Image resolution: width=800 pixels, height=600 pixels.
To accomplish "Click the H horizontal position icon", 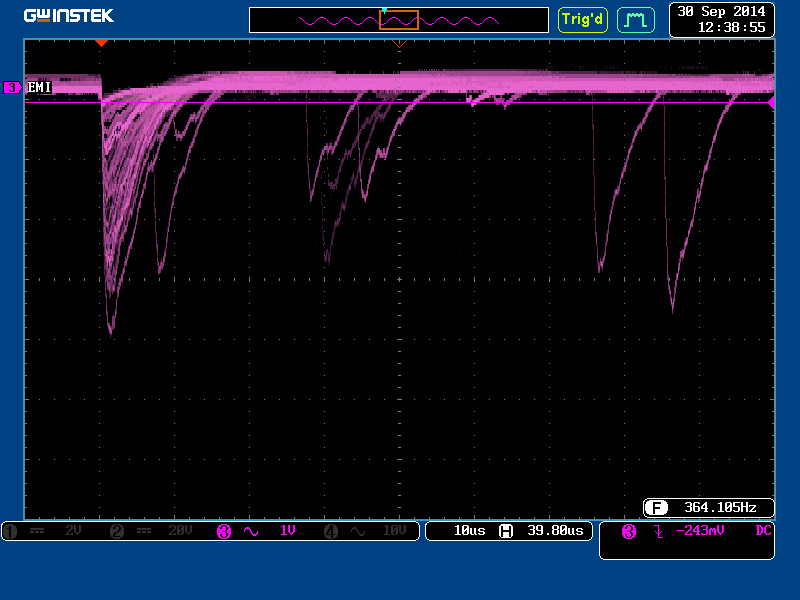I will [506, 531].
